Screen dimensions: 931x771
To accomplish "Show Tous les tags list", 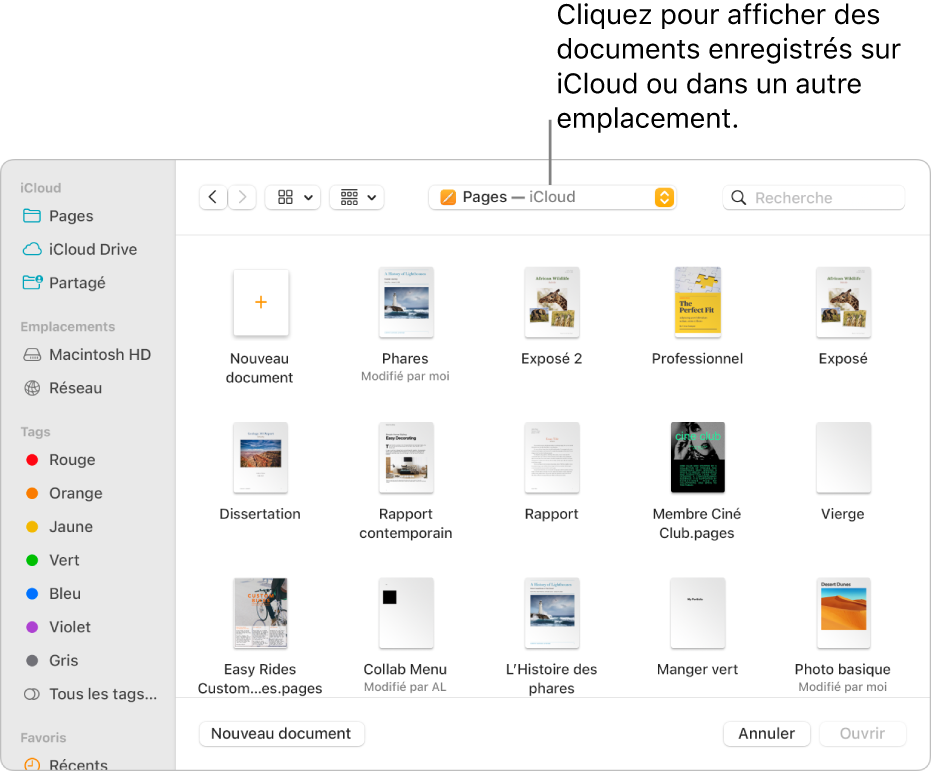I will tap(88, 694).
